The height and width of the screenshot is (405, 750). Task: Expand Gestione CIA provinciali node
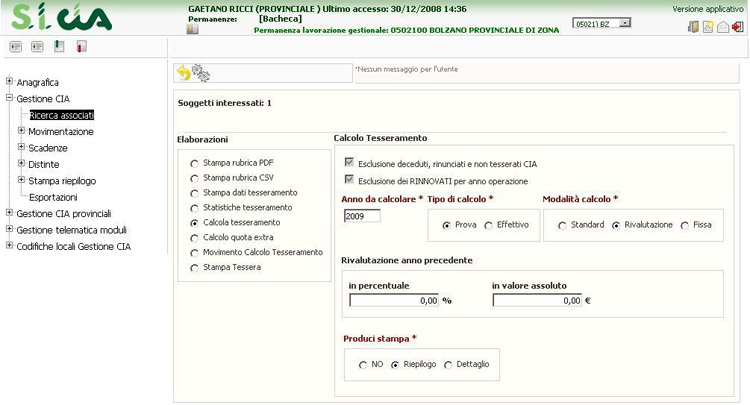click(x=9, y=213)
